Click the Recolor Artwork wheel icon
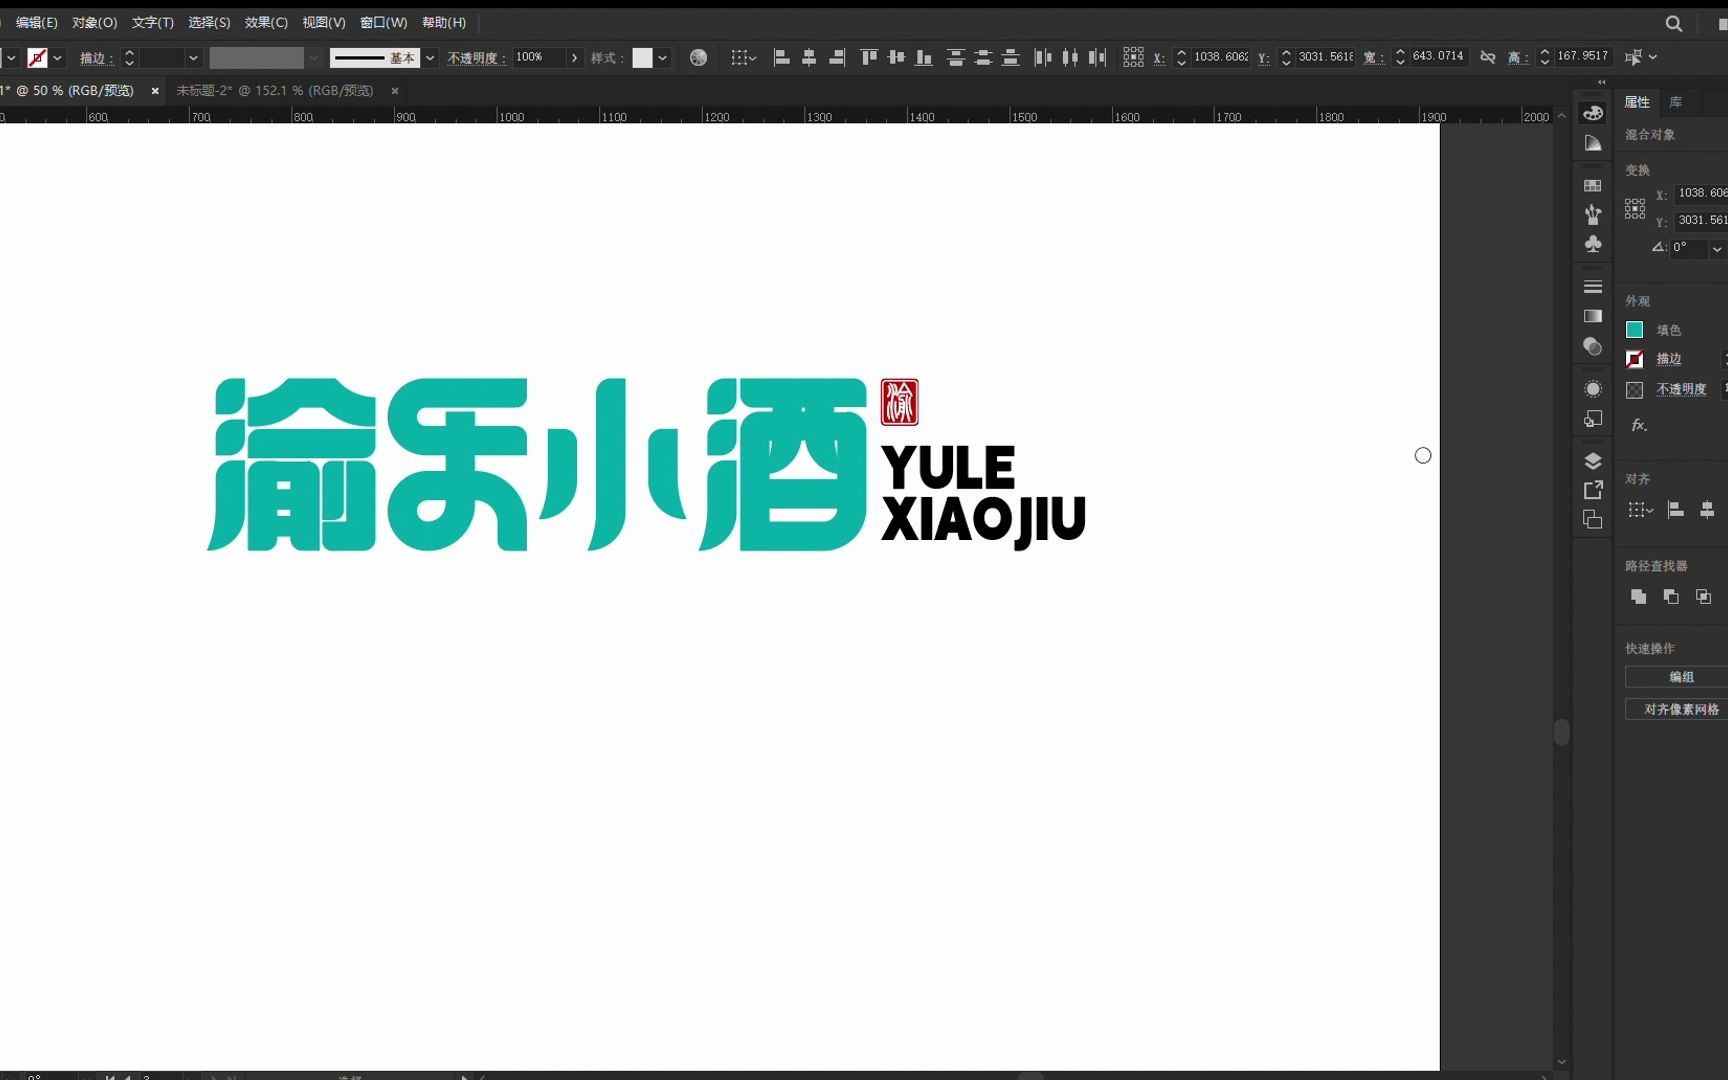This screenshot has height=1080, width=1728. click(698, 58)
